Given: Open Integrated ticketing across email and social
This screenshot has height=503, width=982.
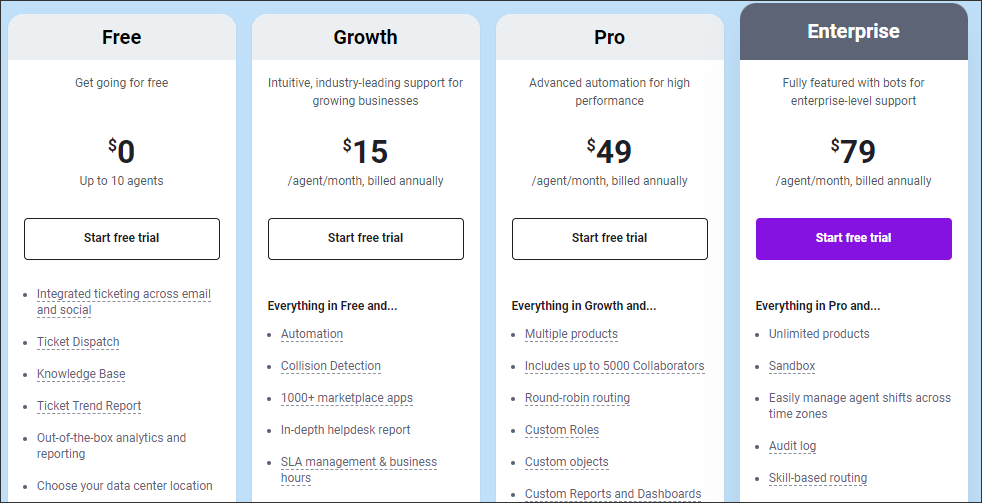Looking at the screenshot, I should 124,302.
